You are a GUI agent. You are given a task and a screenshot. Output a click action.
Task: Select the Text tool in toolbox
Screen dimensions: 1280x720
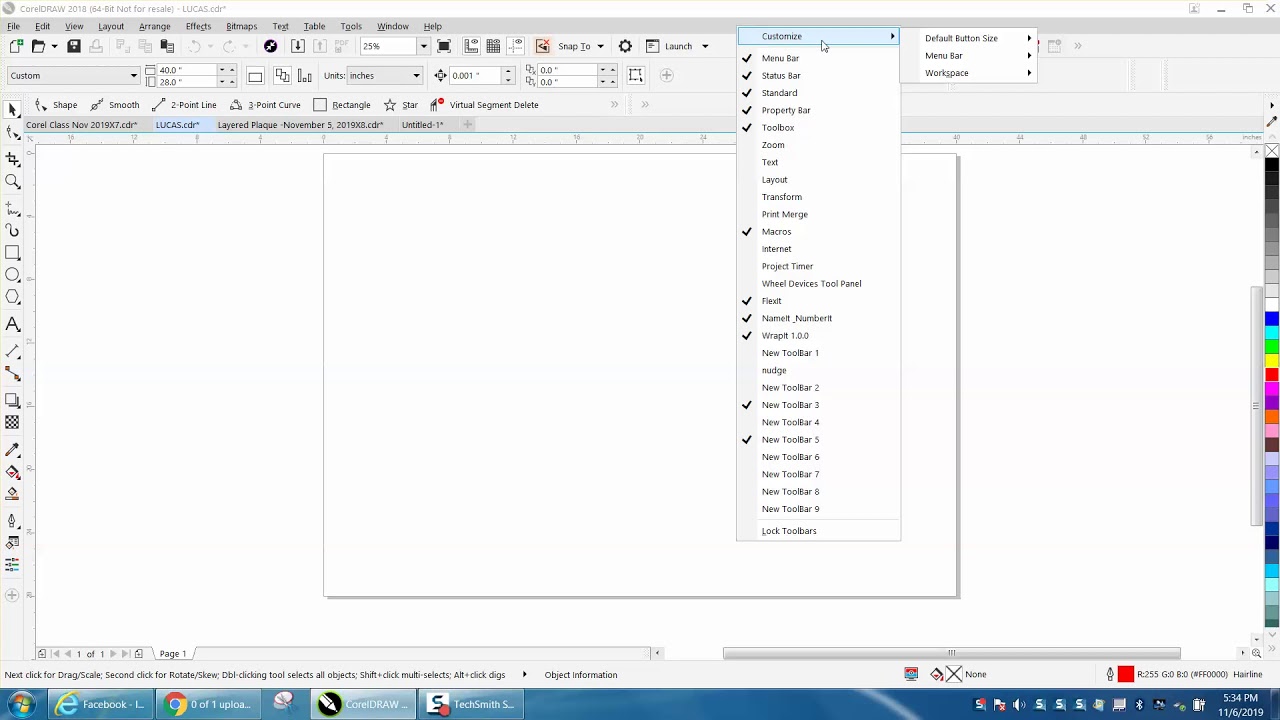[12, 324]
